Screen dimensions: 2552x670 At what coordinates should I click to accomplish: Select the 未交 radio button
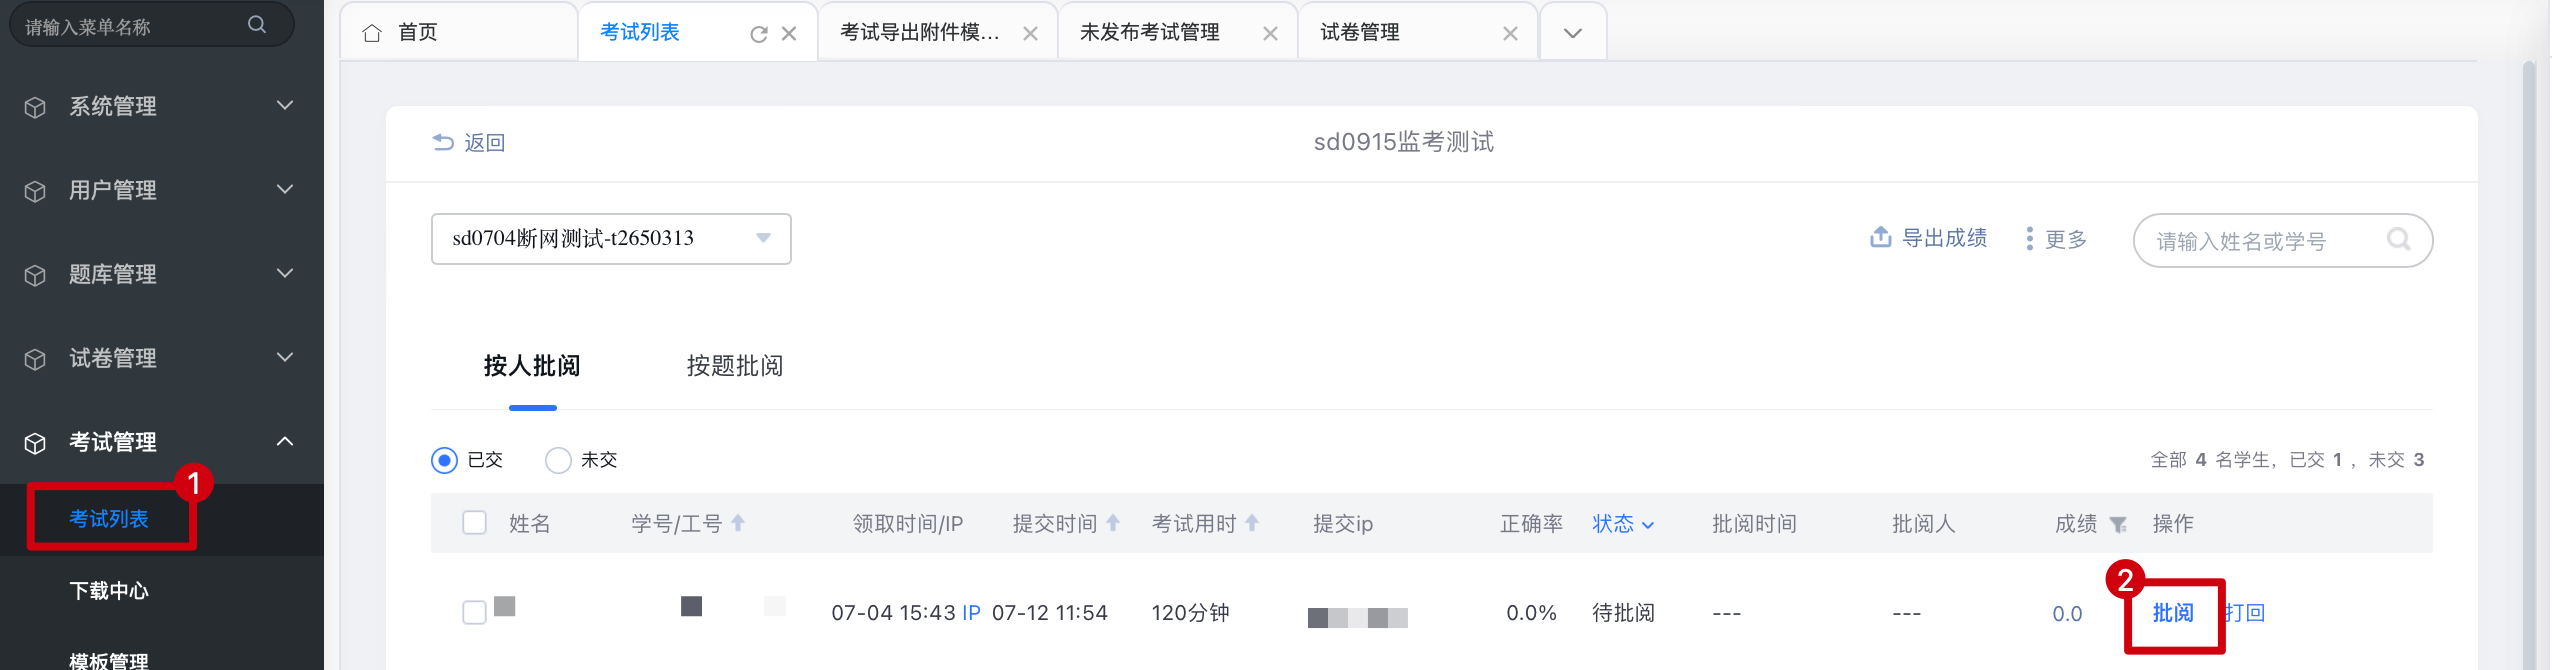(x=558, y=460)
